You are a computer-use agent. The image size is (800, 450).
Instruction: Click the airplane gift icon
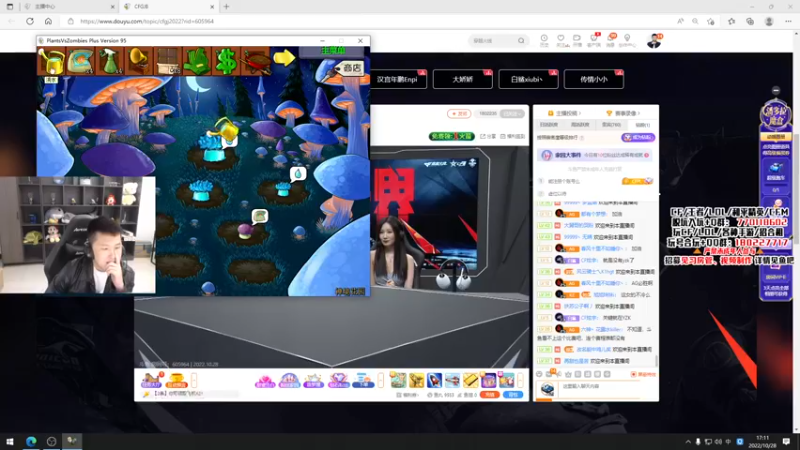452,380
